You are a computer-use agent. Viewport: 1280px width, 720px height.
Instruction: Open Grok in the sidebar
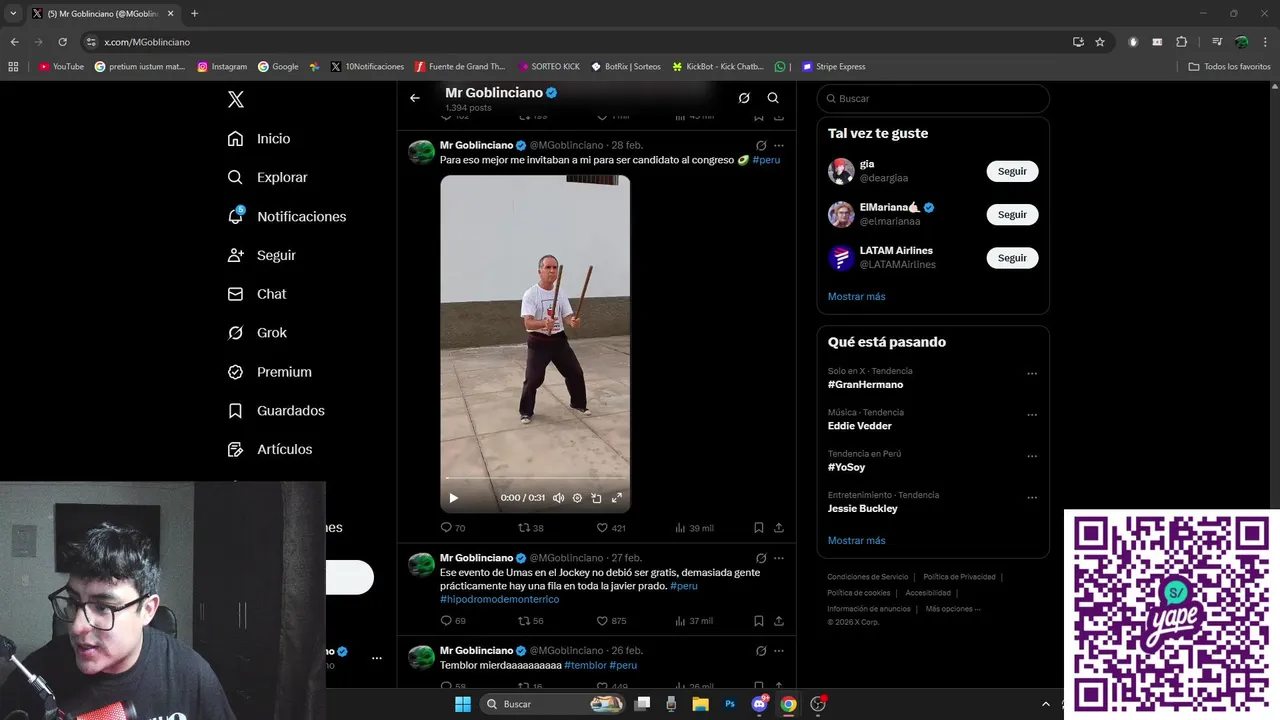pyautogui.click(x=257, y=333)
